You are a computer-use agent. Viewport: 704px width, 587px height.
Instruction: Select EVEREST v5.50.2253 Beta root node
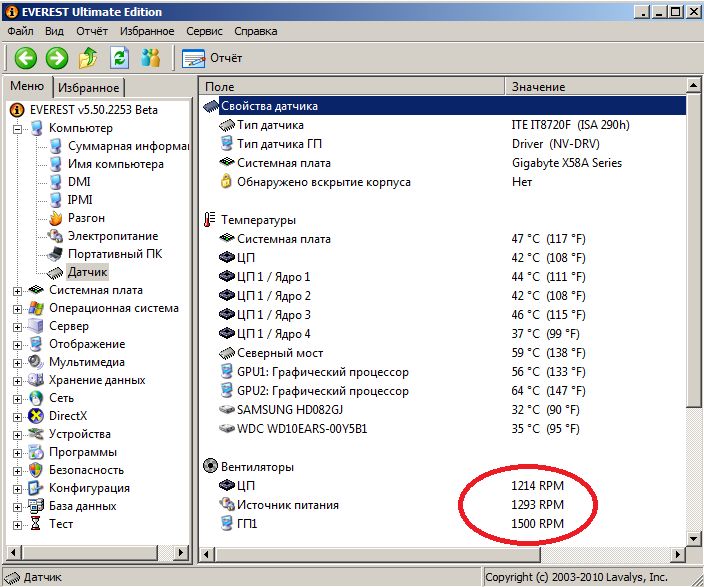click(x=93, y=110)
